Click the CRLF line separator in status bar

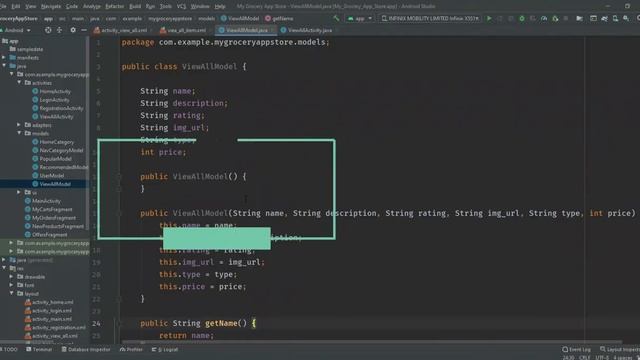point(584,358)
